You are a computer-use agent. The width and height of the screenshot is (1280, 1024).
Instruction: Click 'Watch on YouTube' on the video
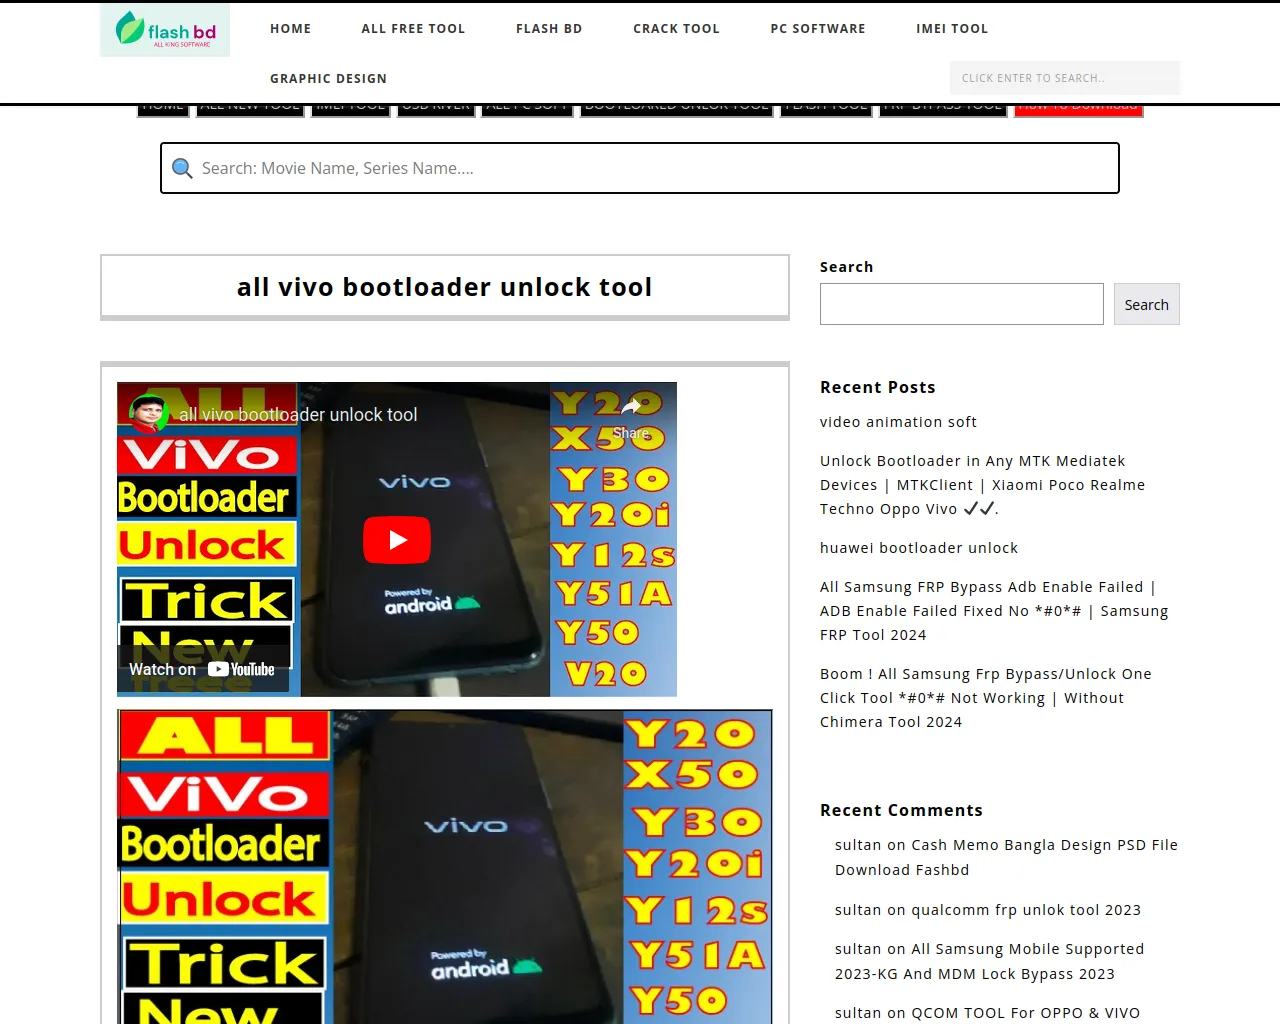point(203,669)
